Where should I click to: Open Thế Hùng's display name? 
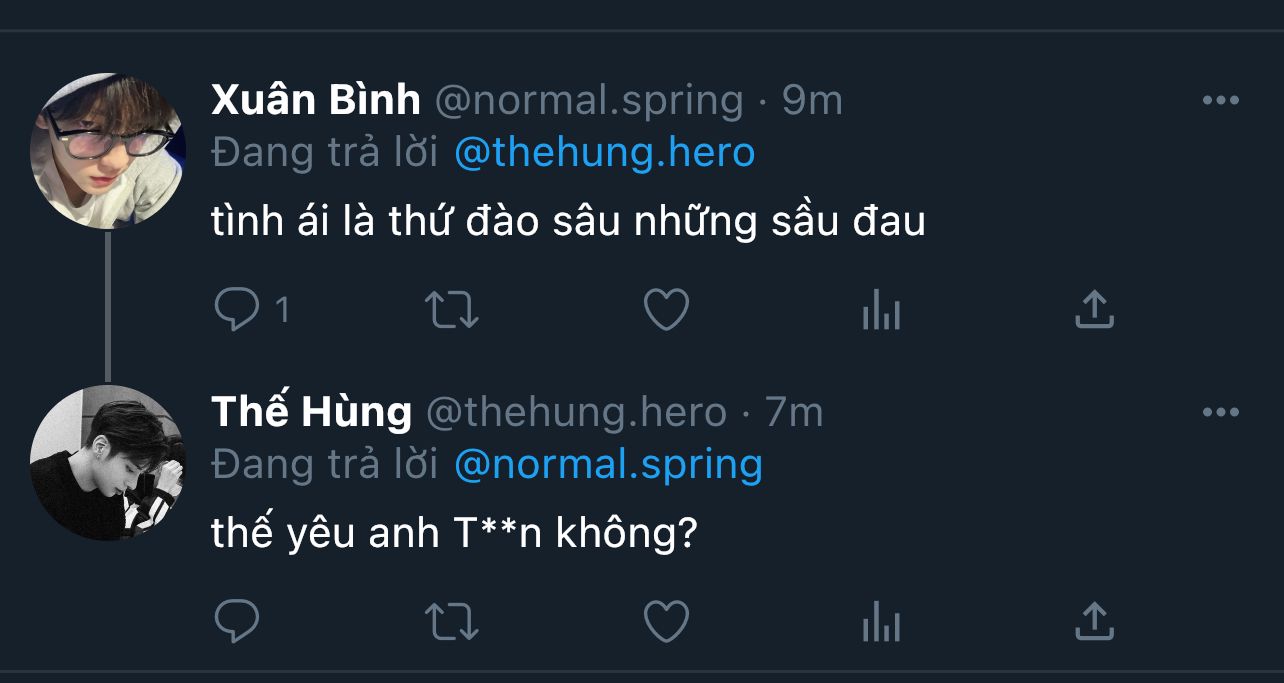coord(311,412)
